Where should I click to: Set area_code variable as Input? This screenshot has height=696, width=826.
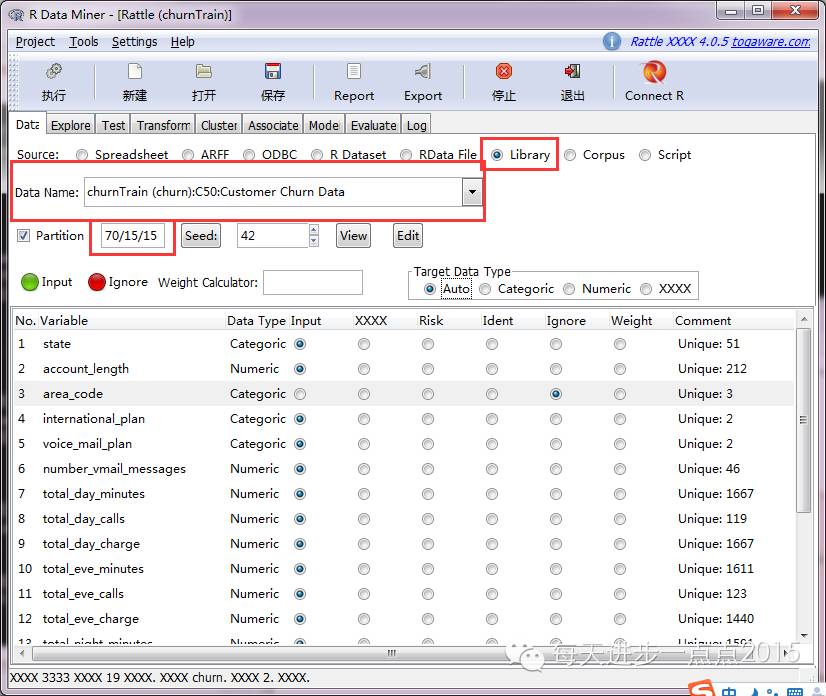300,394
